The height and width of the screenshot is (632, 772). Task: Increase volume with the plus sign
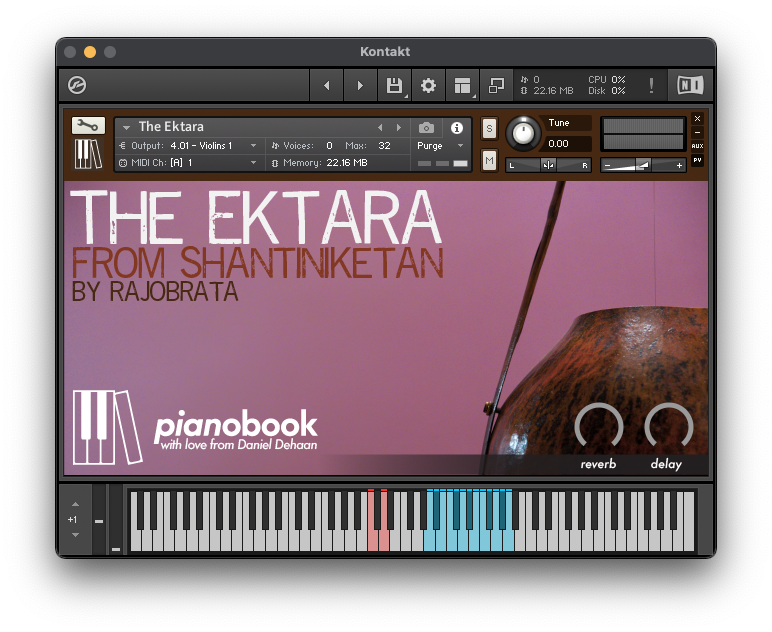click(x=679, y=166)
